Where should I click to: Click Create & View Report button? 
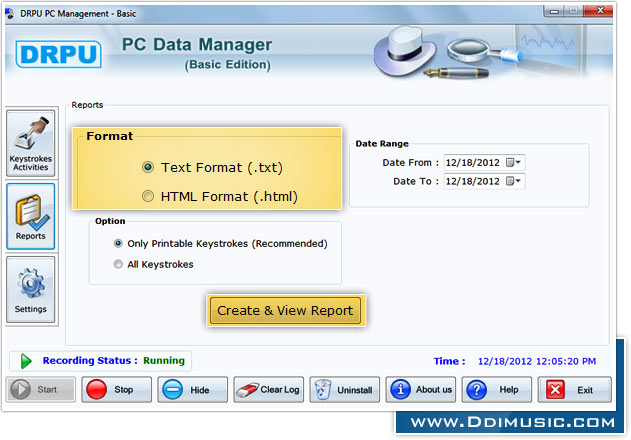[285, 310]
